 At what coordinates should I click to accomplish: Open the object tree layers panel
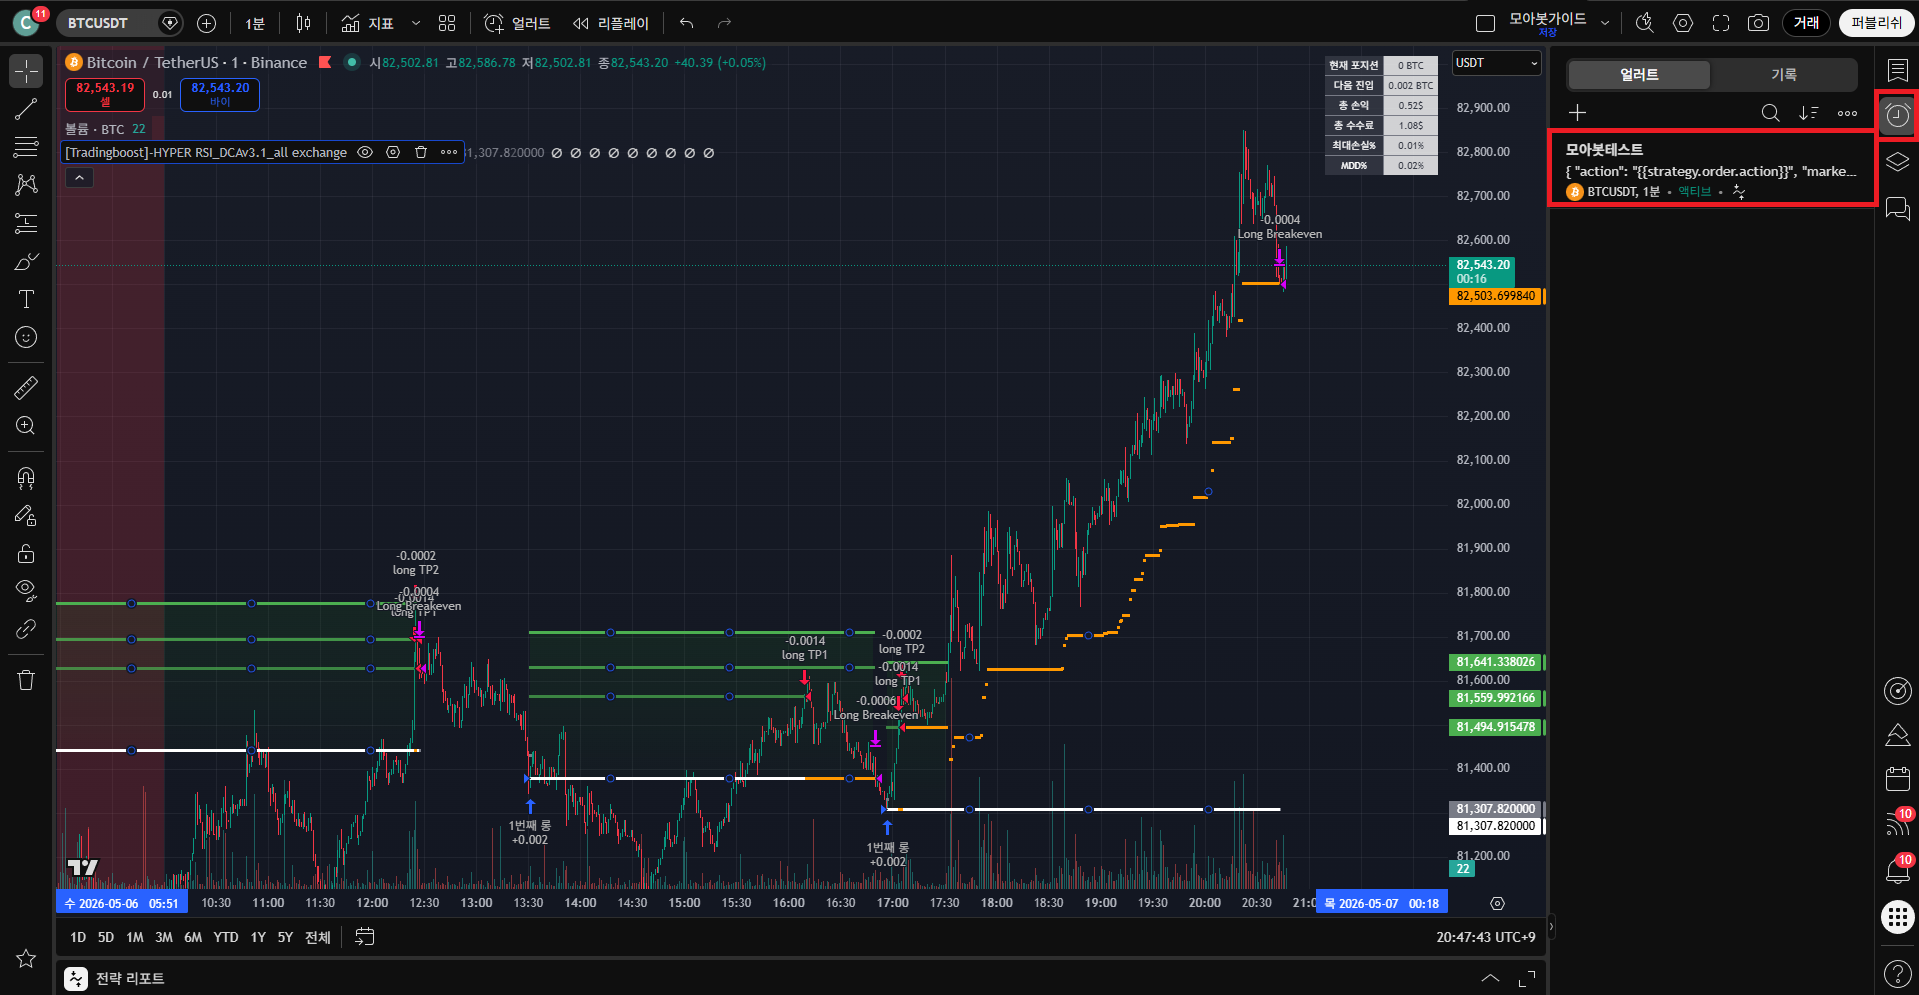point(1897,162)
